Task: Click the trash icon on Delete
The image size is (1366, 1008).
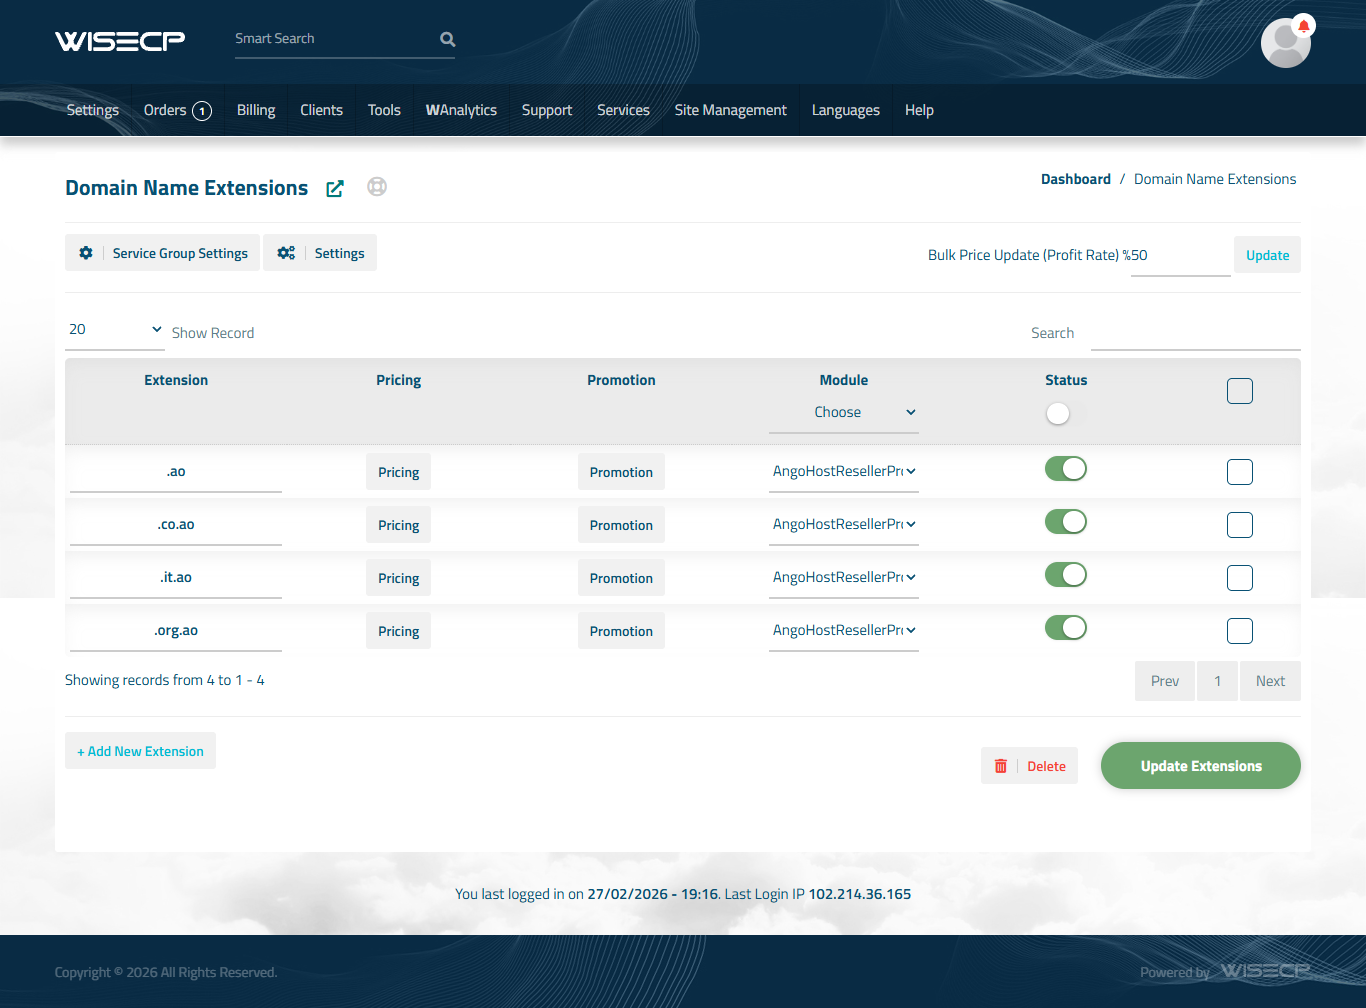Action: (x=1001, y=766)
